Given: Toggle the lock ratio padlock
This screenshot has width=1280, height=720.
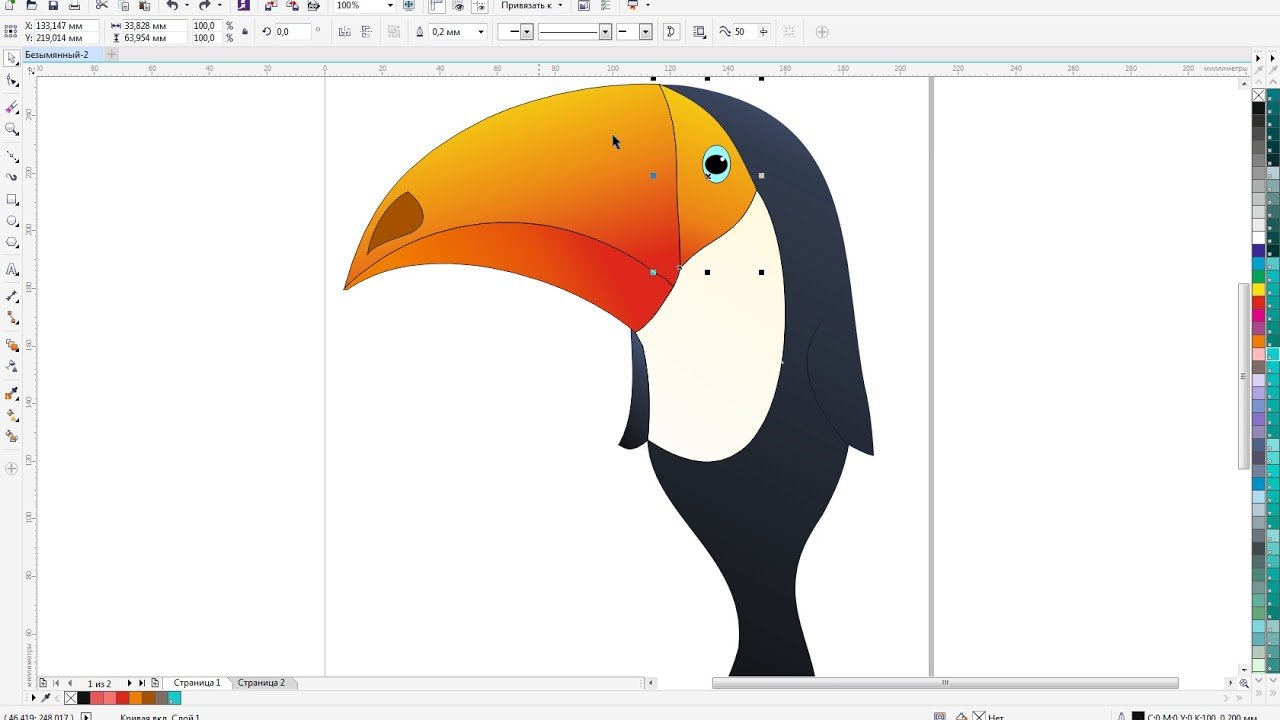Looking at the screenshot, I should click(x=246, y=32).
